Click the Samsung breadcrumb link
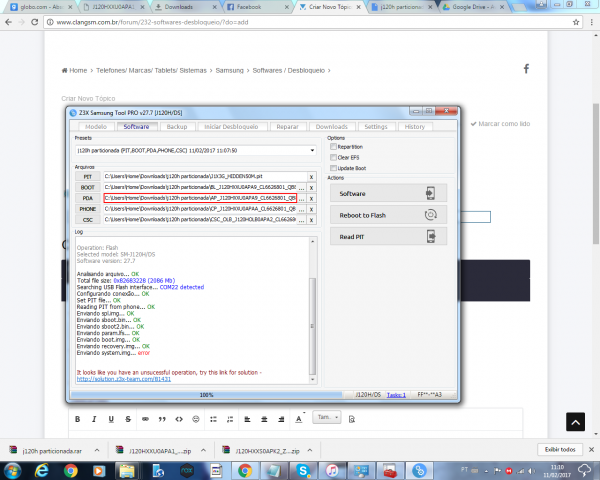The image size is (600, 480). (229, 70)
